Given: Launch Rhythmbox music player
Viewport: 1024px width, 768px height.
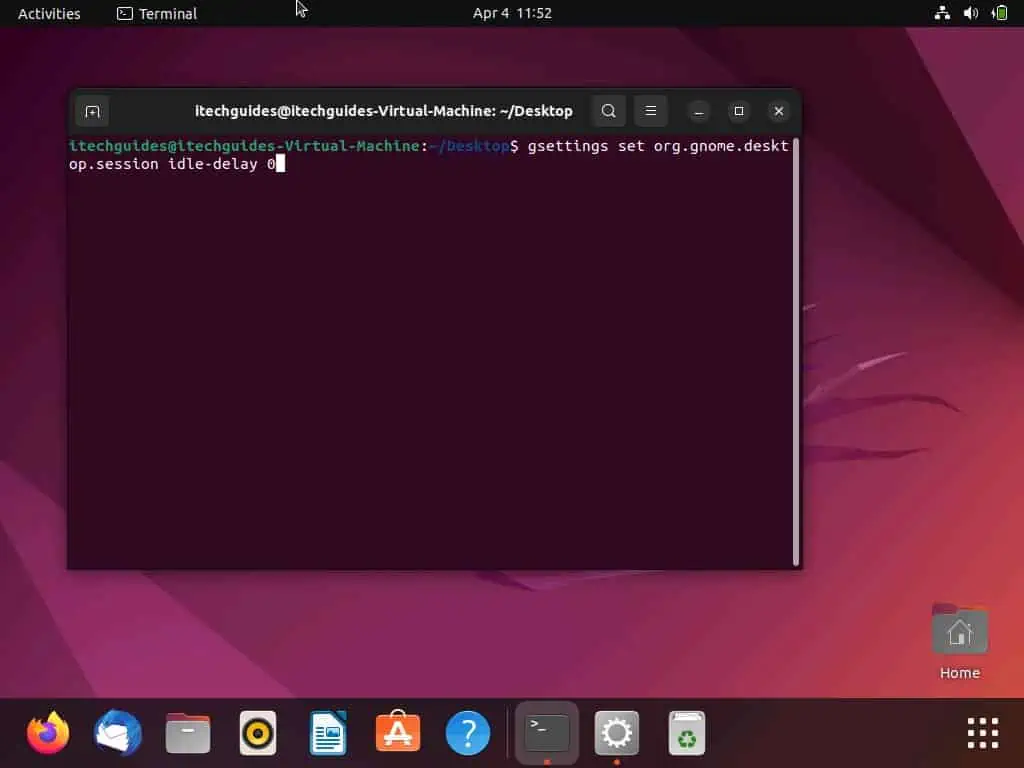Looking at the screenshot, I should (x=257, y=732).
